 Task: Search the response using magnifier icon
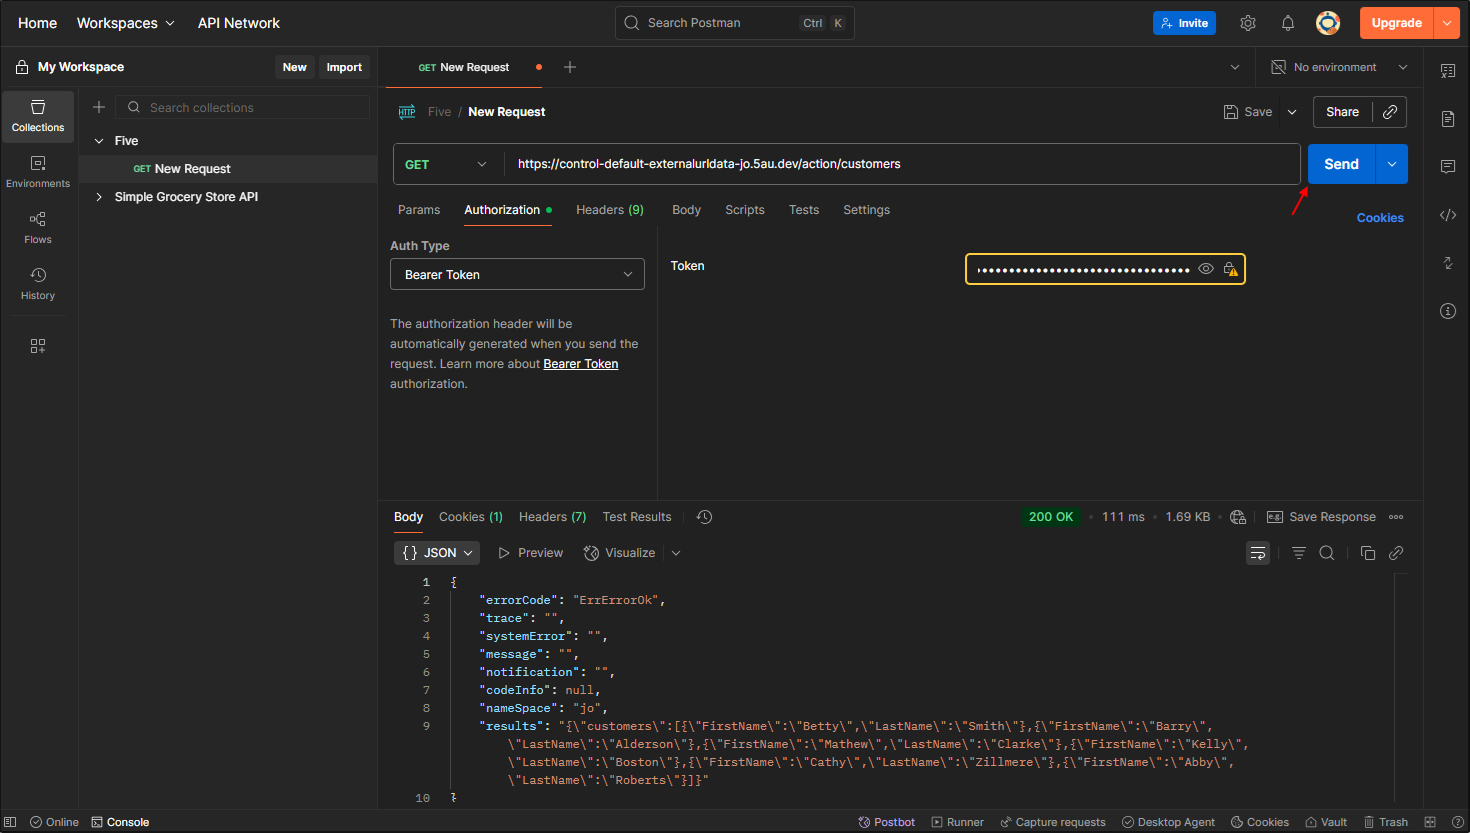click(1327, 553)
